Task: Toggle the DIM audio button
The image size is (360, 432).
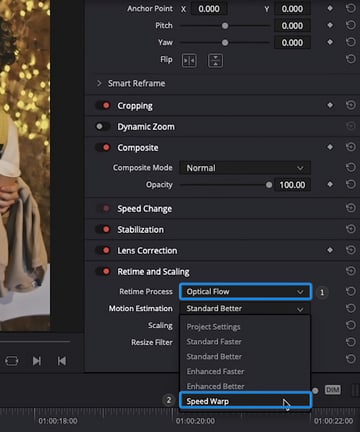Action: tap(333, 390)
